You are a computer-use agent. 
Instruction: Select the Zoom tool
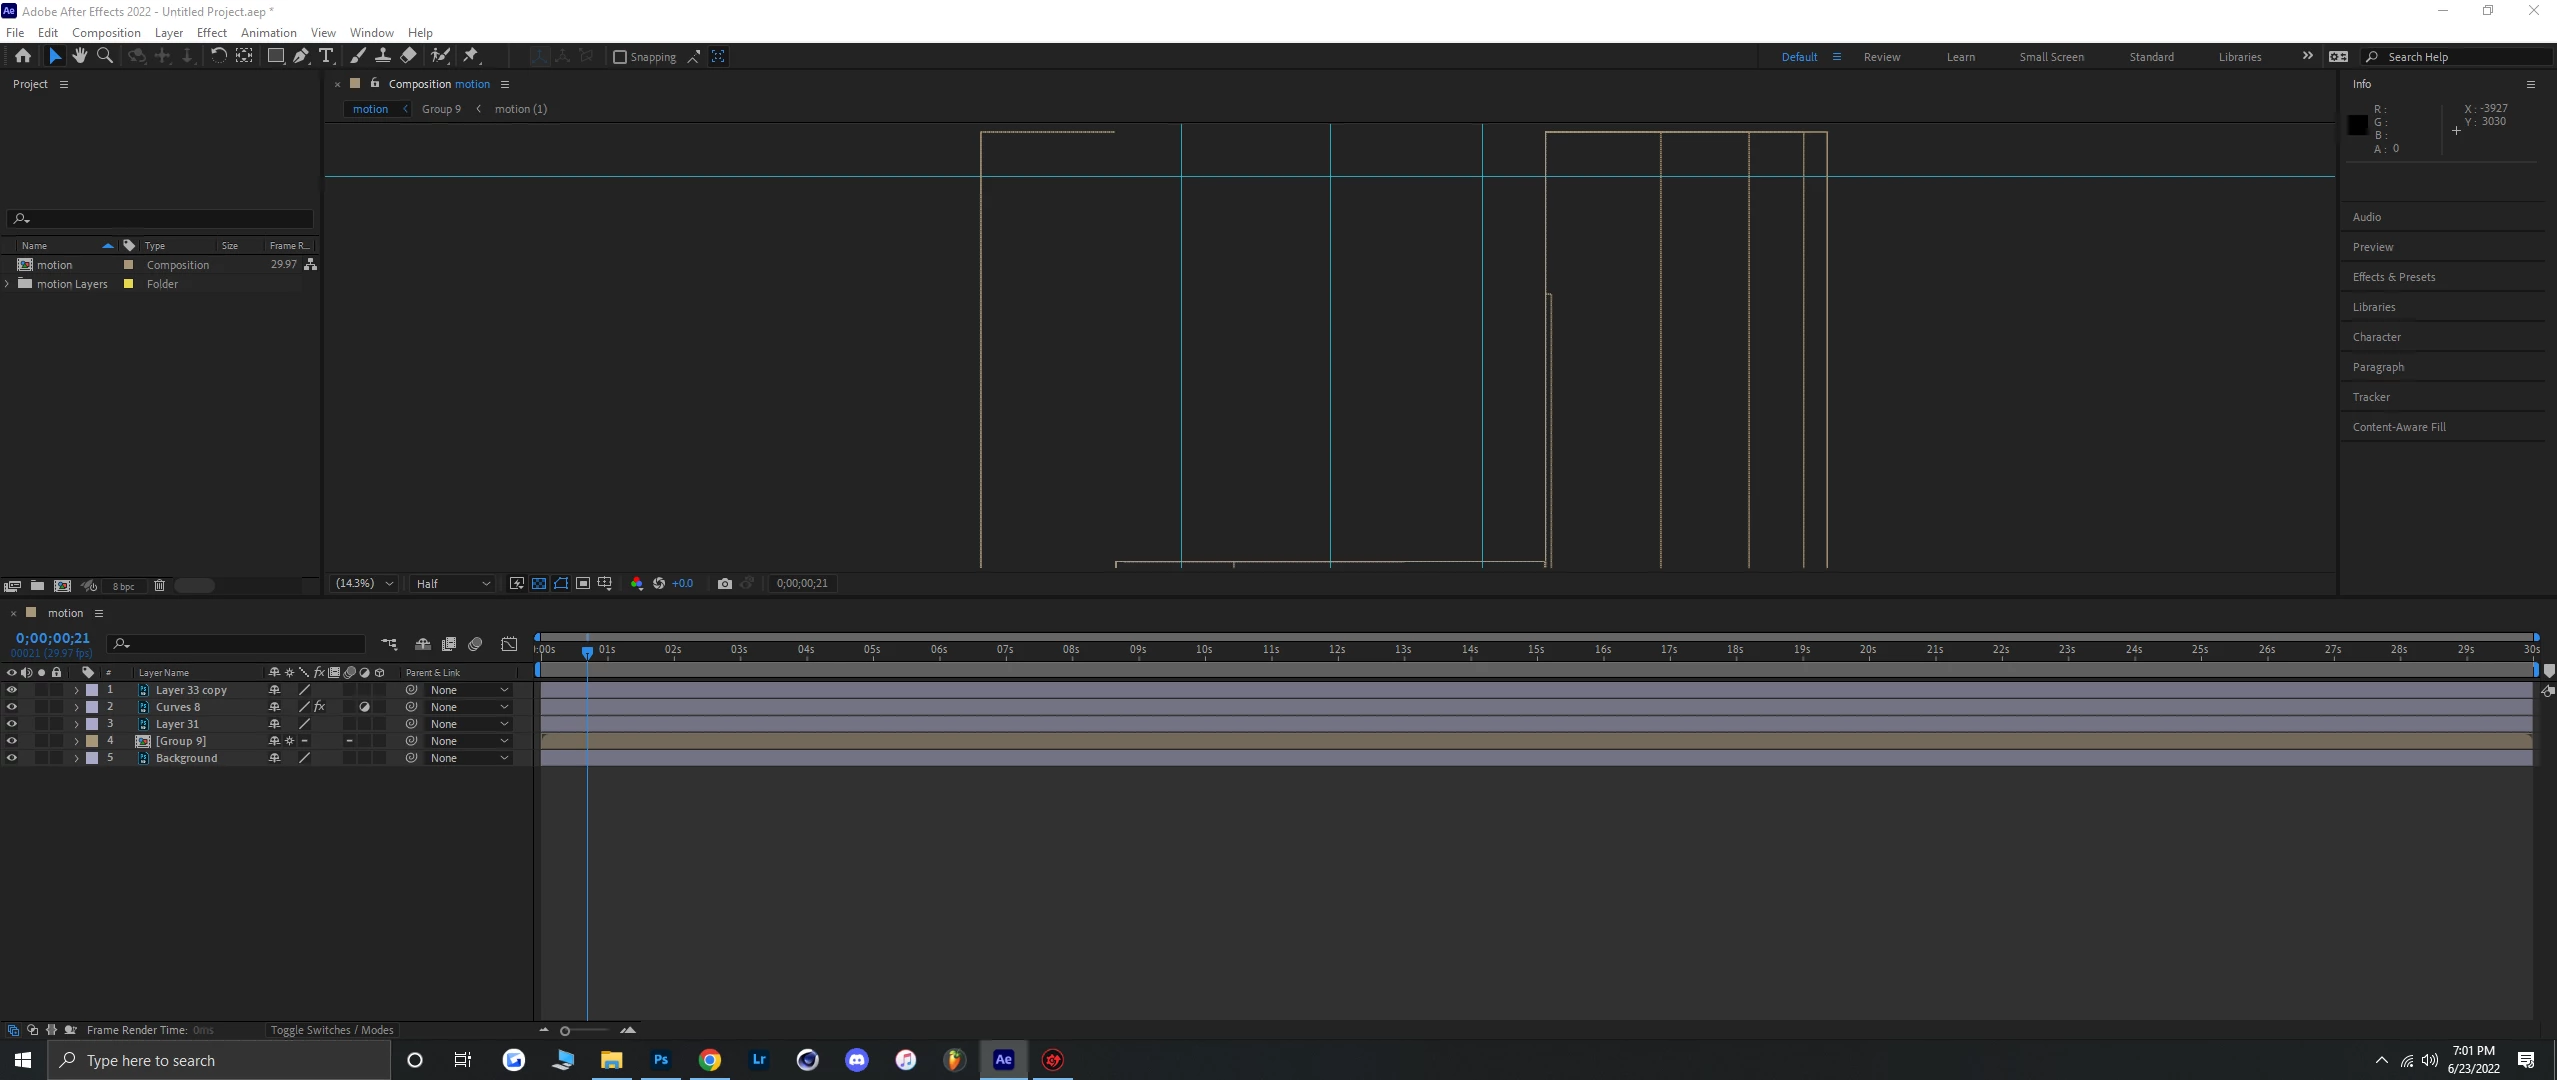coord(104,56)
